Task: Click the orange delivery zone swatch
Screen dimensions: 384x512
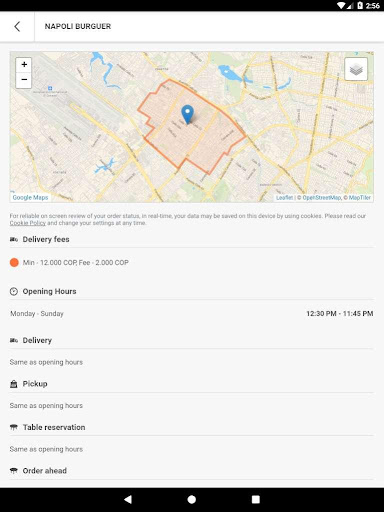Action: [x=14, y=262]
